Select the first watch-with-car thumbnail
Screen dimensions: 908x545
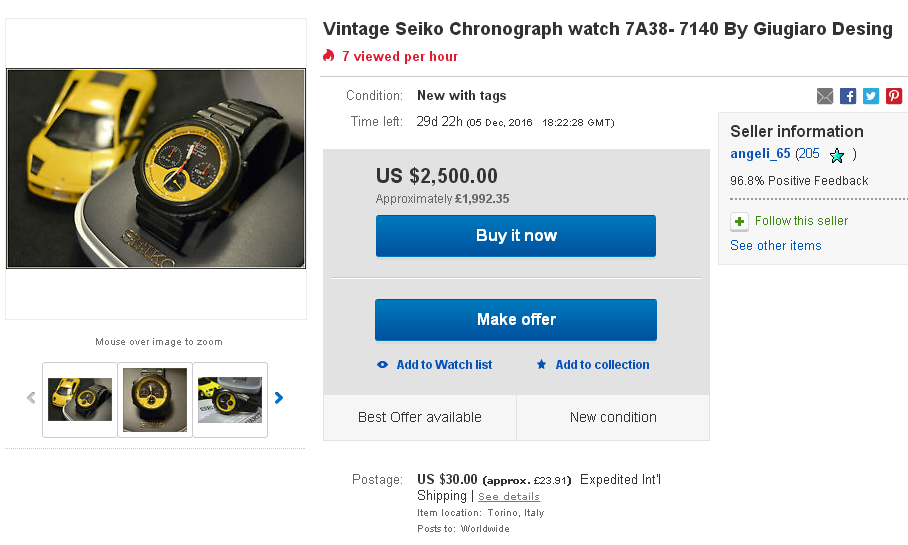80,400
